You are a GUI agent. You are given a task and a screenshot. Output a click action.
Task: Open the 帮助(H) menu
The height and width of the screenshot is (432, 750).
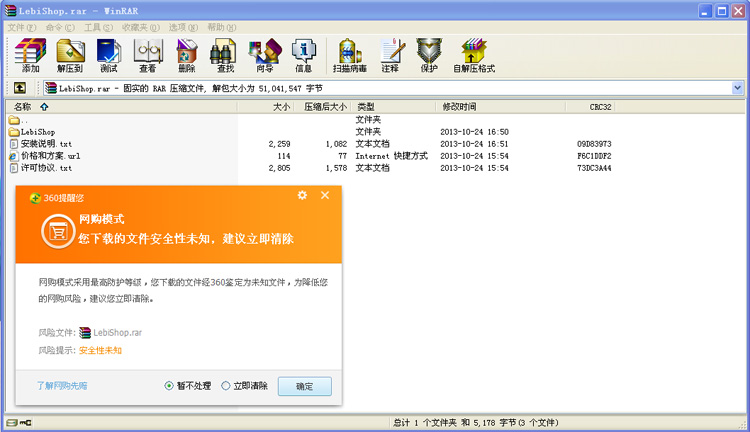point(221,27)
